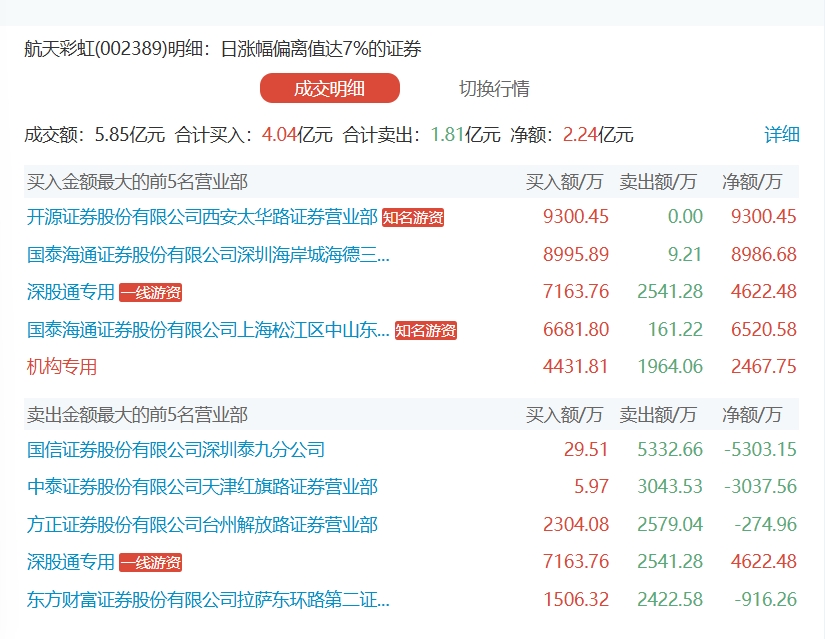Click 机构专用 in buy list

tap(62, 367)
